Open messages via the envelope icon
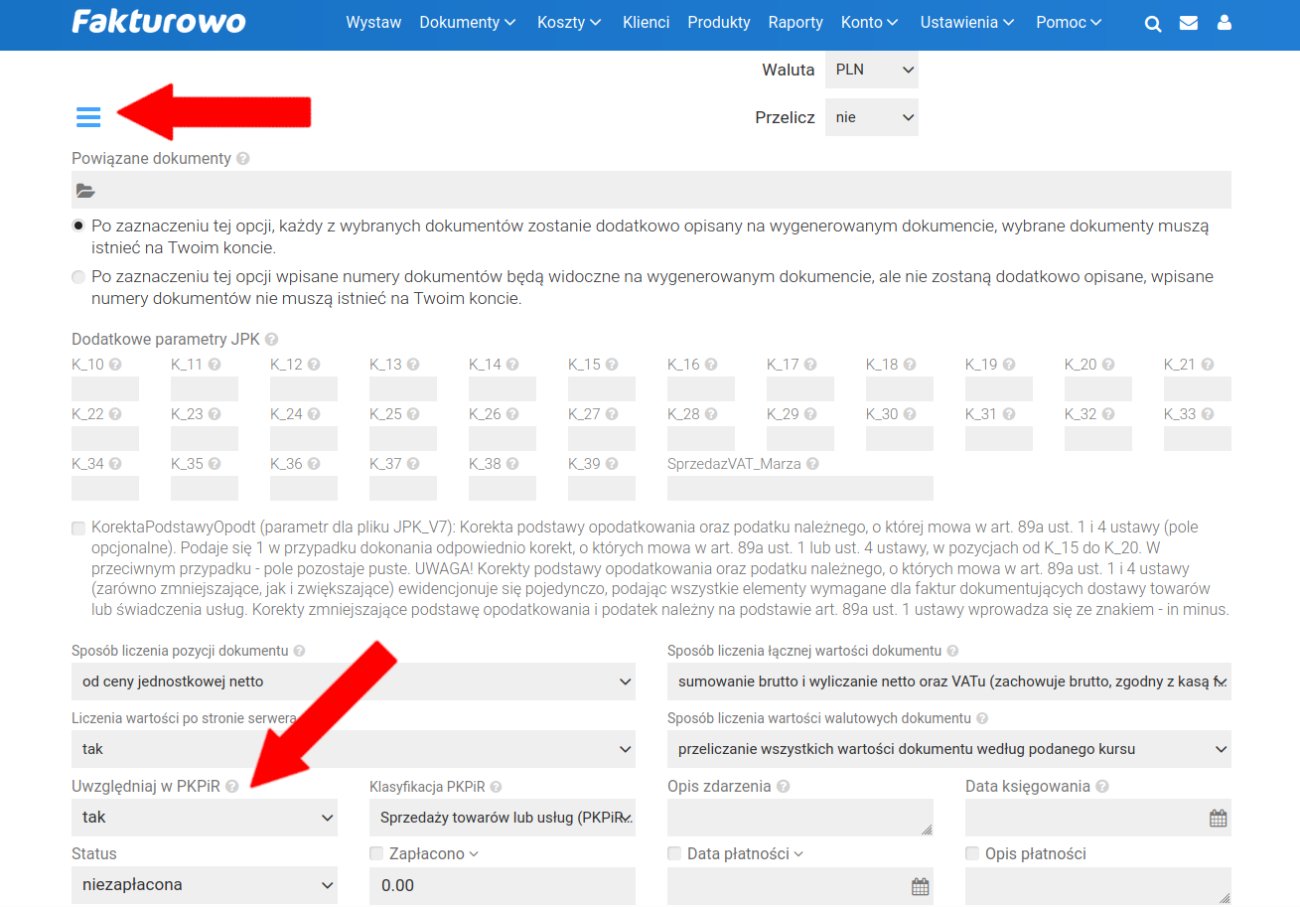 tap(1188, 24)
